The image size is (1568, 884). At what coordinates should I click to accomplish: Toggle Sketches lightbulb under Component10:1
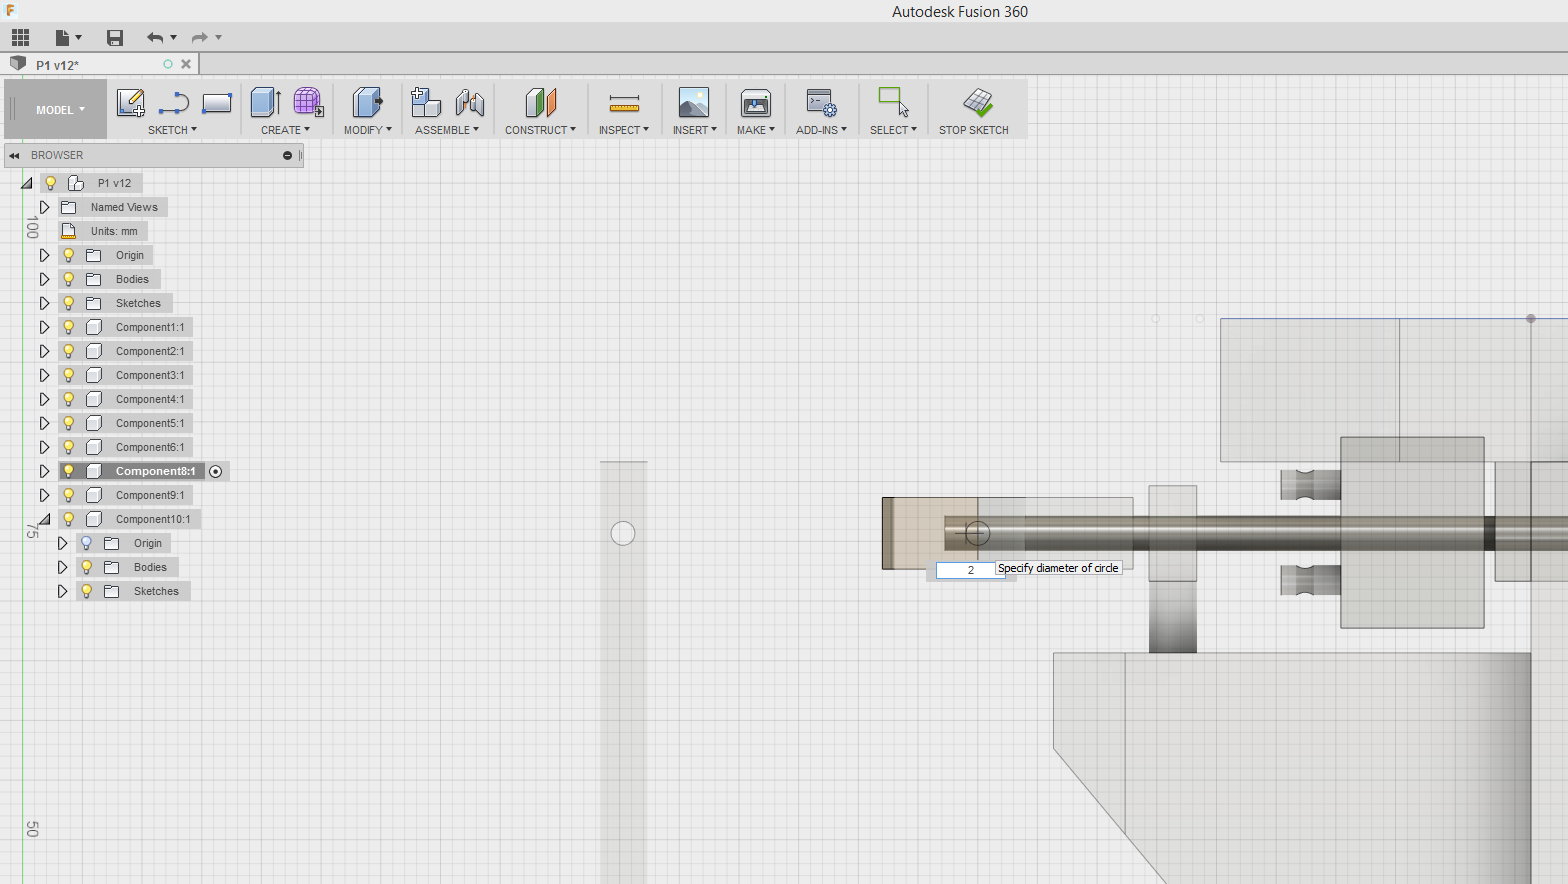click(x=87, y=591)
